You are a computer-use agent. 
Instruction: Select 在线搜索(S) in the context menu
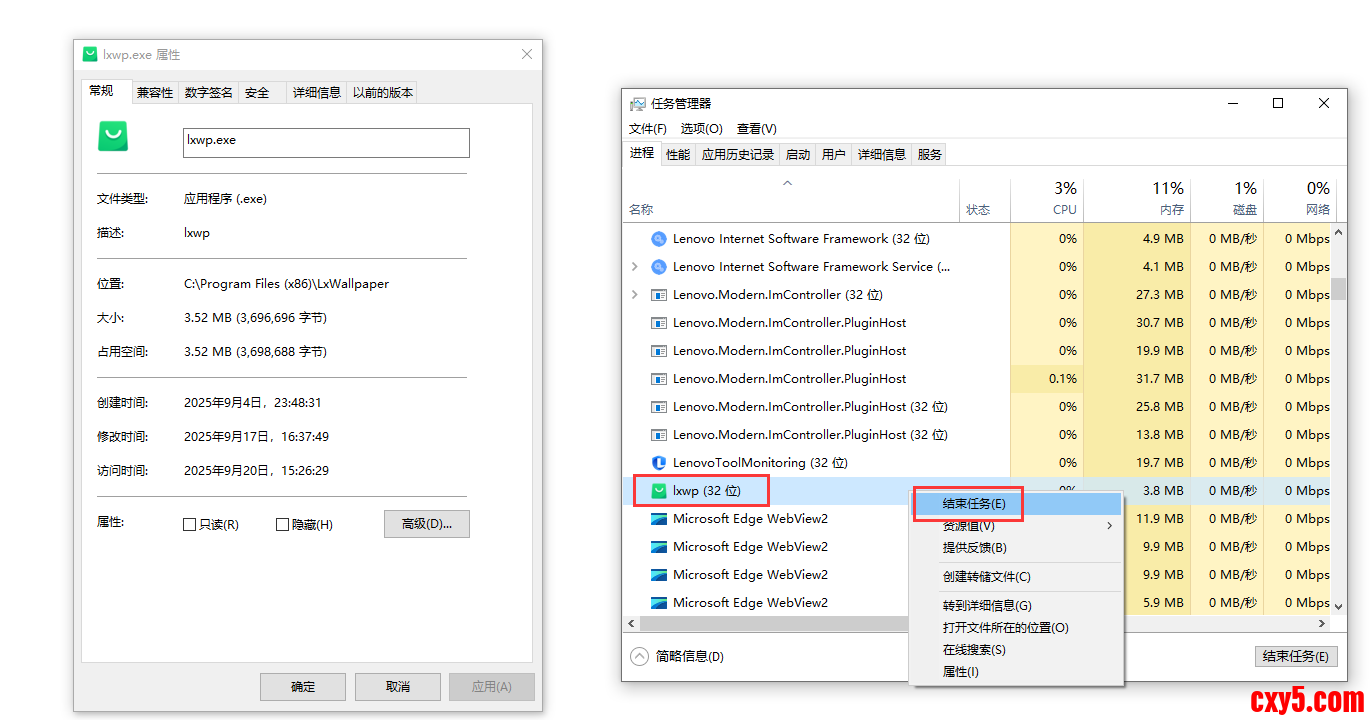1016,650
